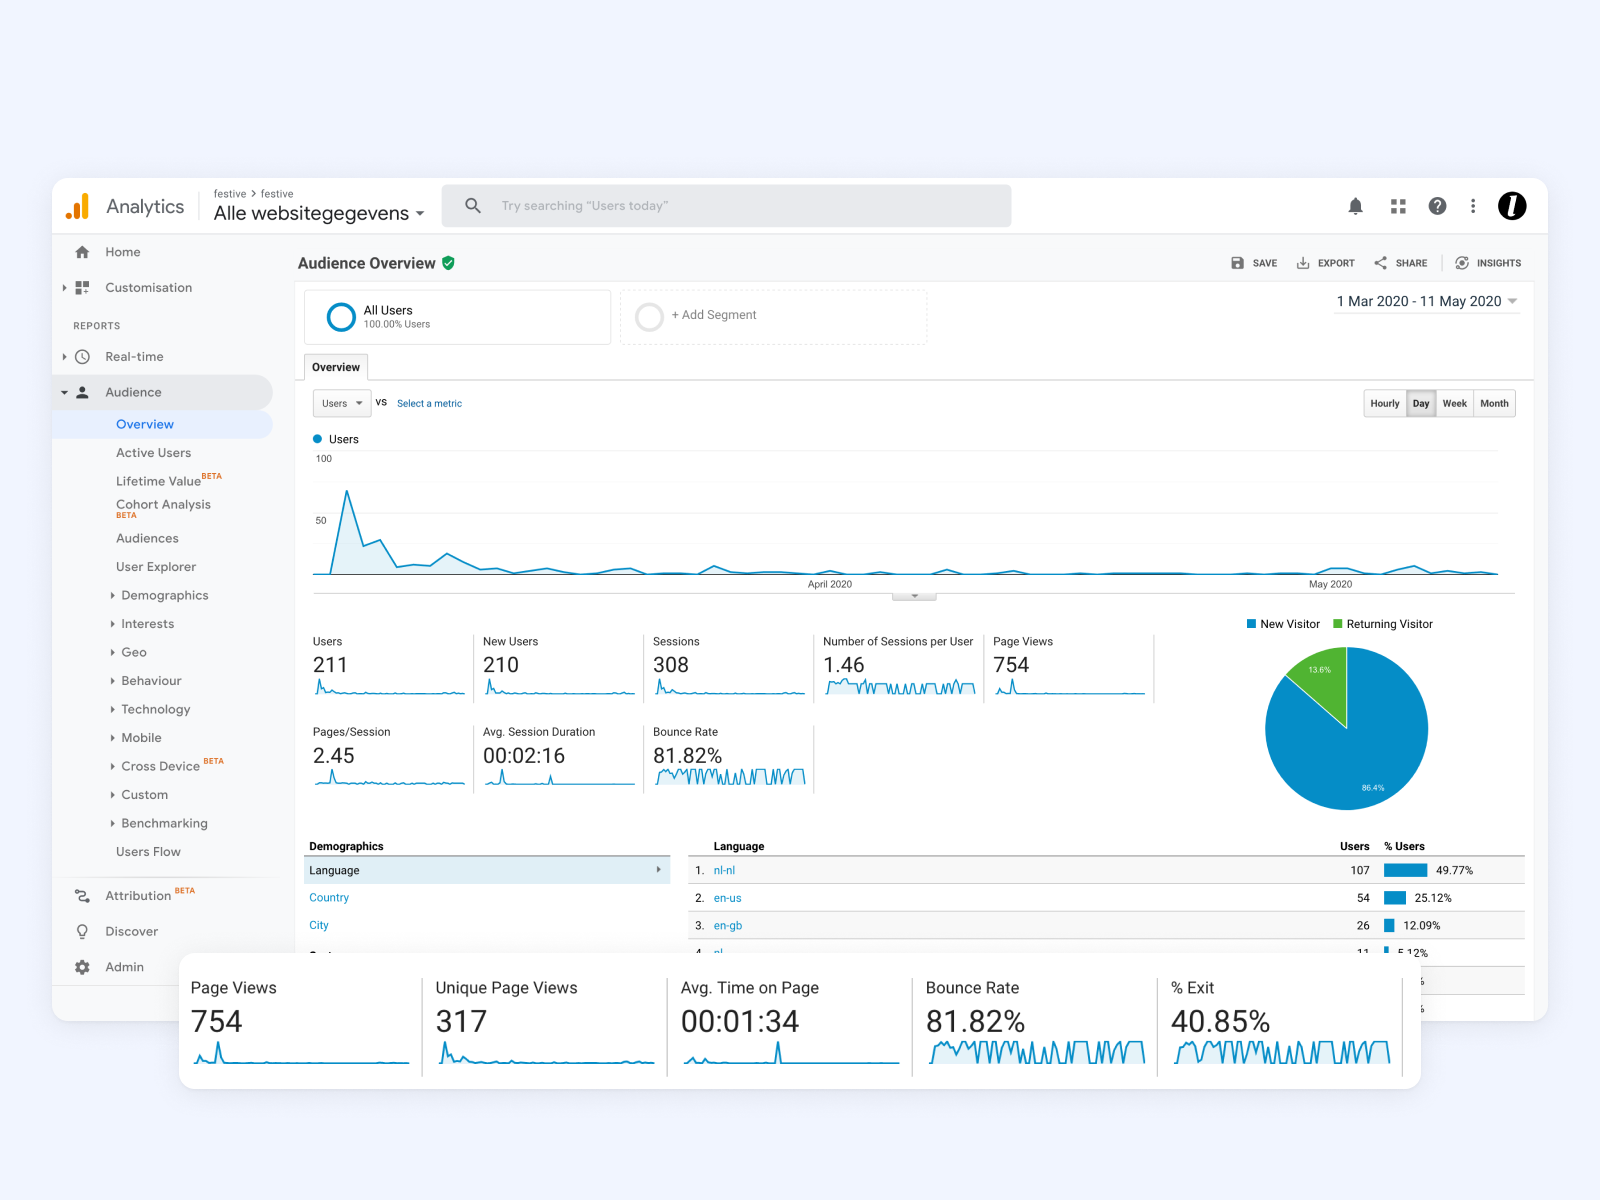Screen dimensions: 1600x1200
Task: Open the notifications bell
Action: (x=1355, y=206)
